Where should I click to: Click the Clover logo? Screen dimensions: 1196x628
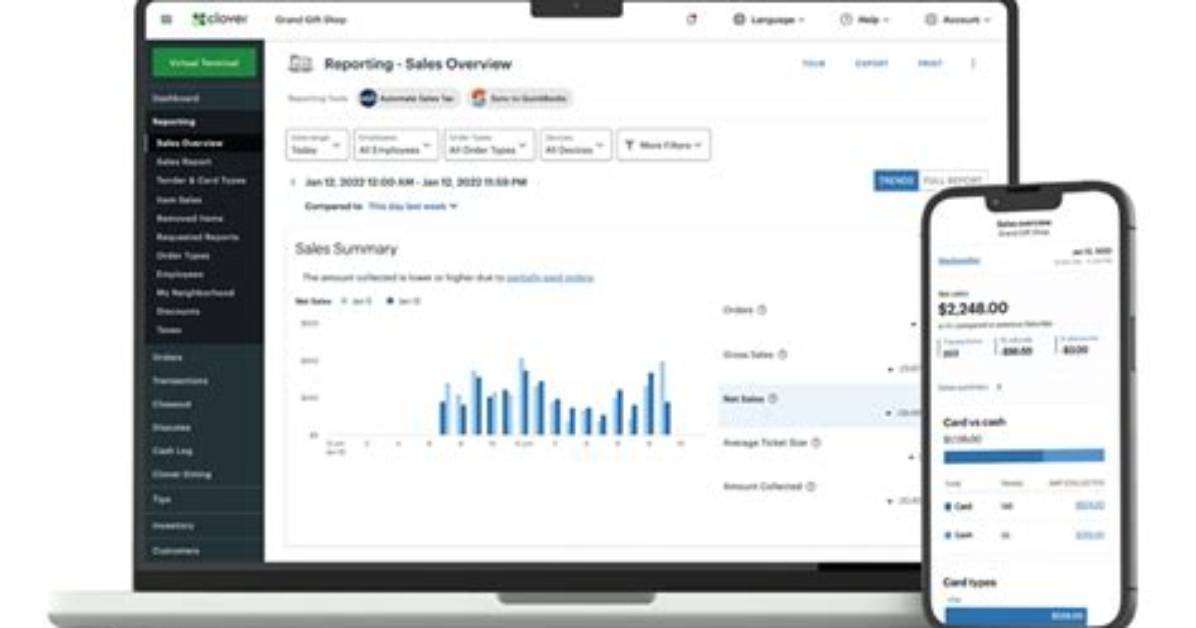click(220, 19)
